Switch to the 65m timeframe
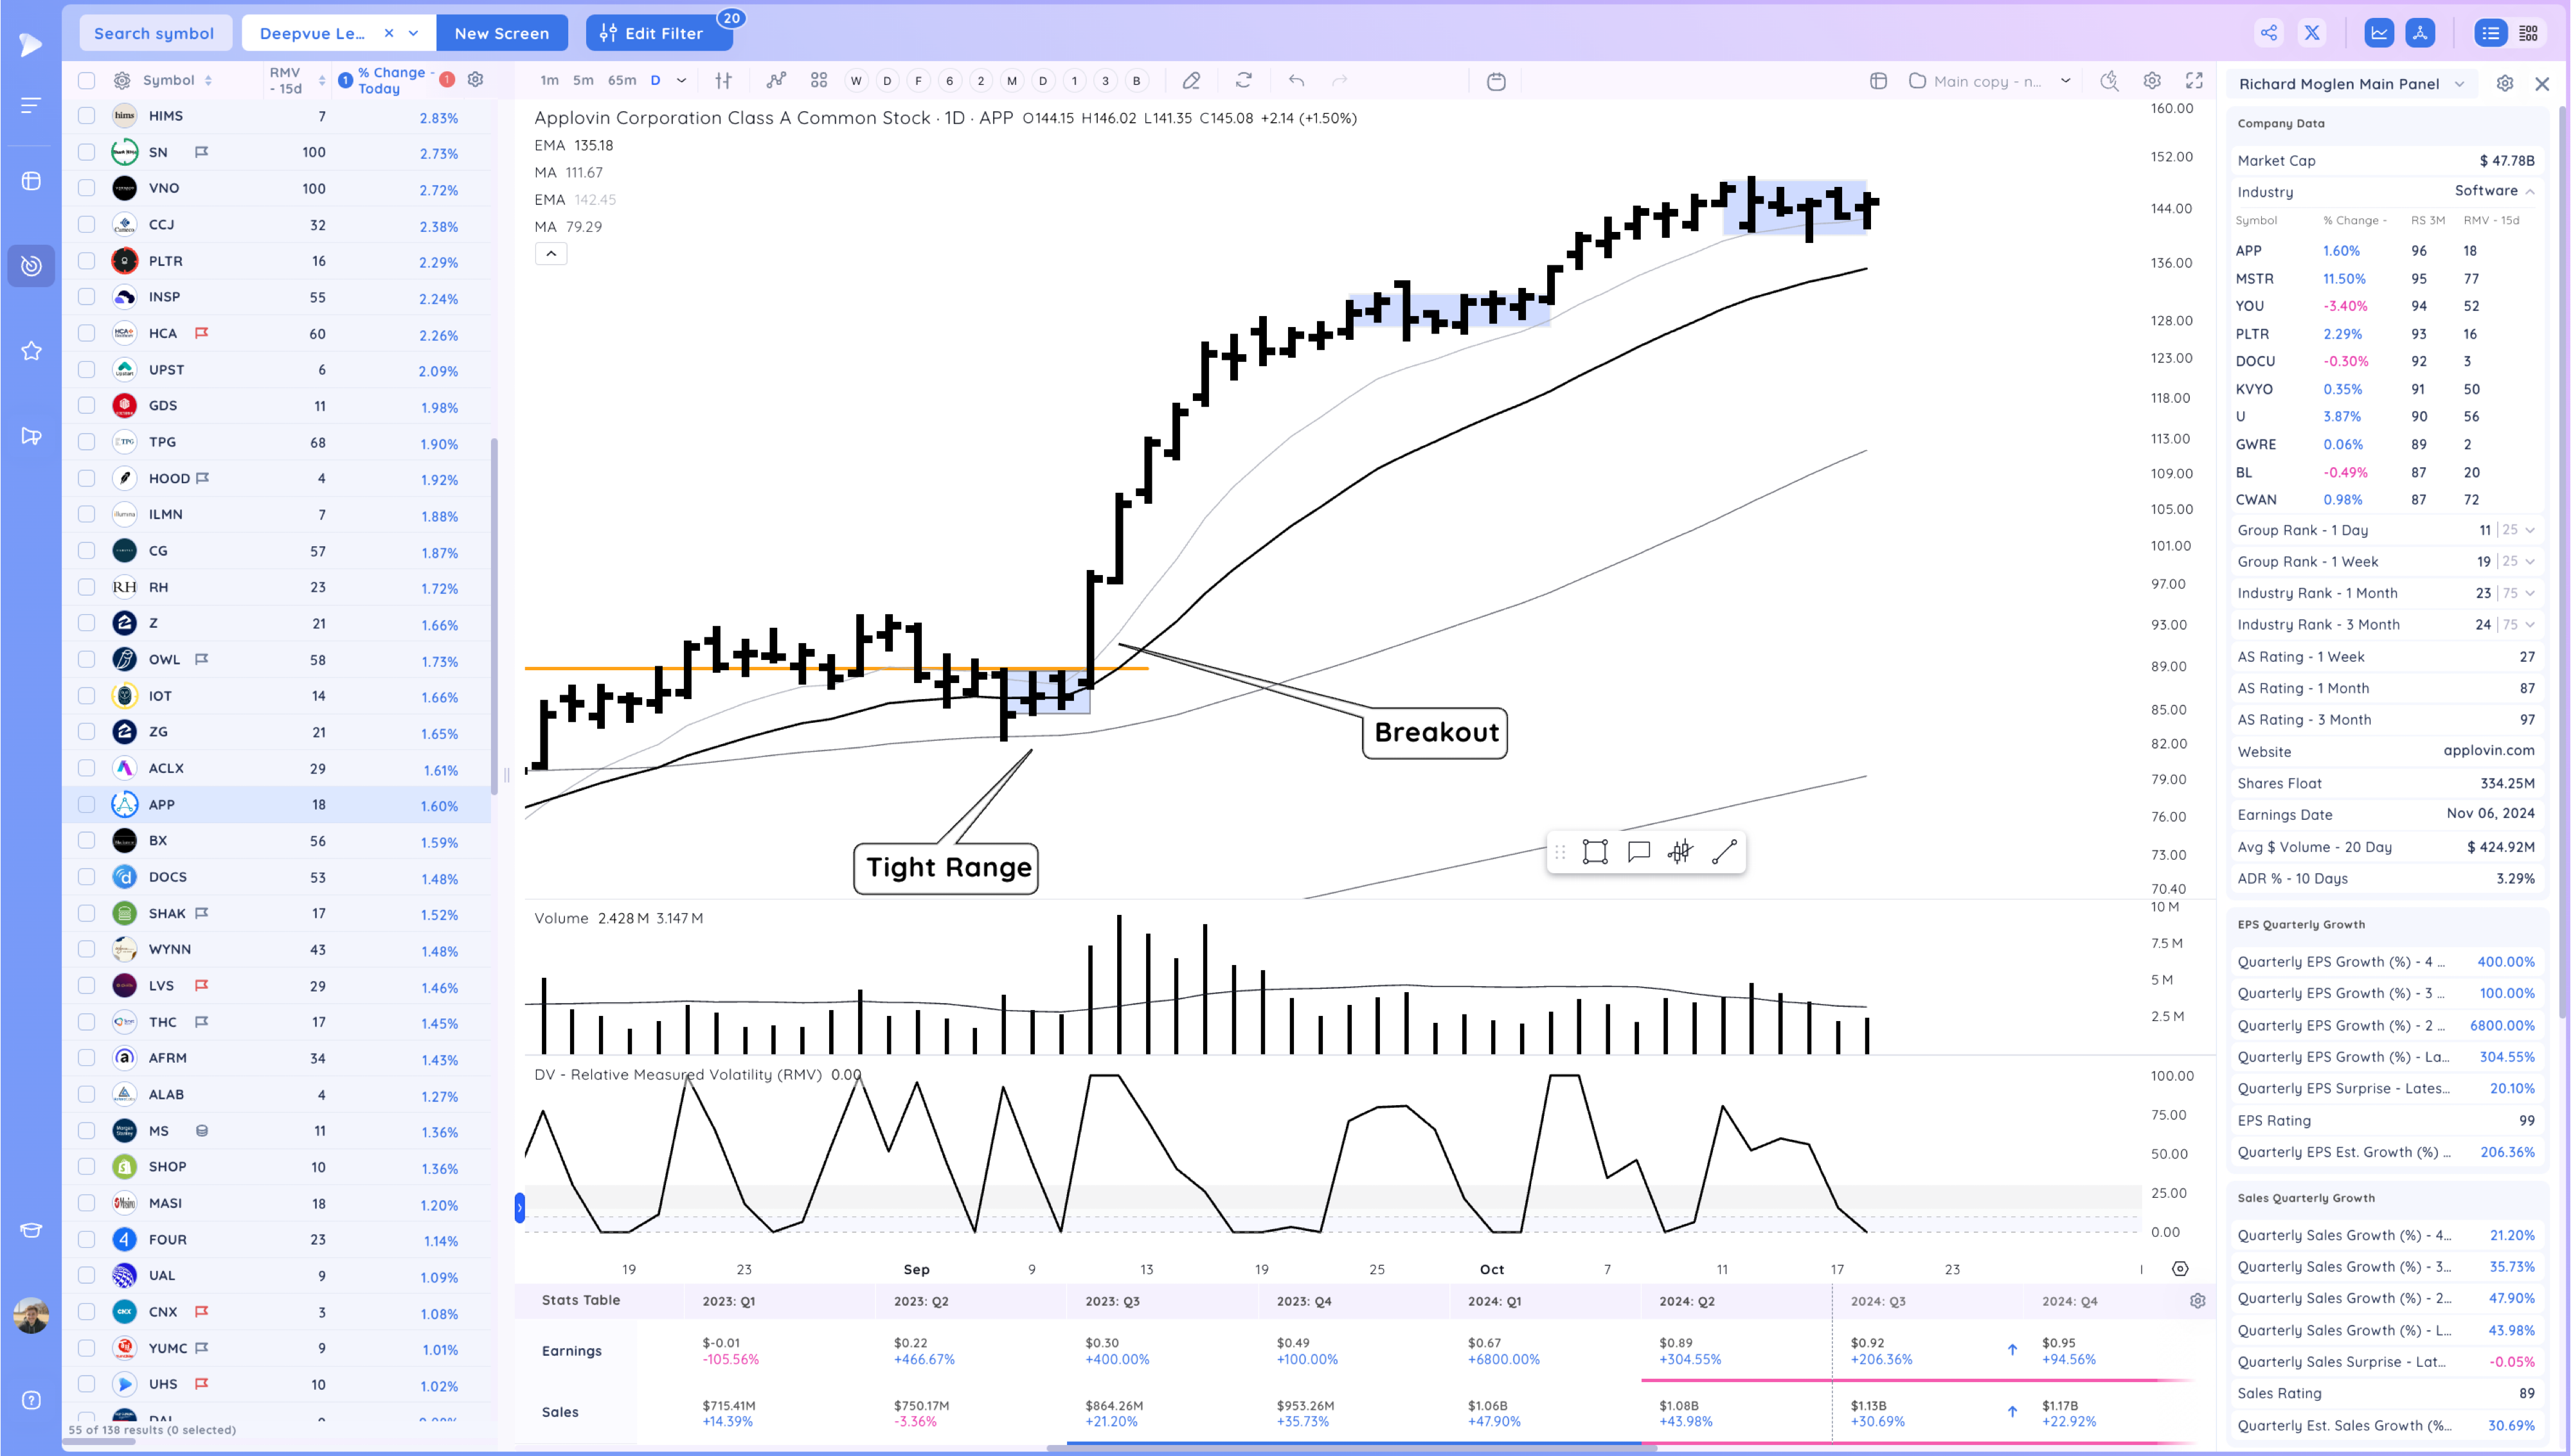The width and height of the screenshot is (2571, 1456). pos(621,81)
